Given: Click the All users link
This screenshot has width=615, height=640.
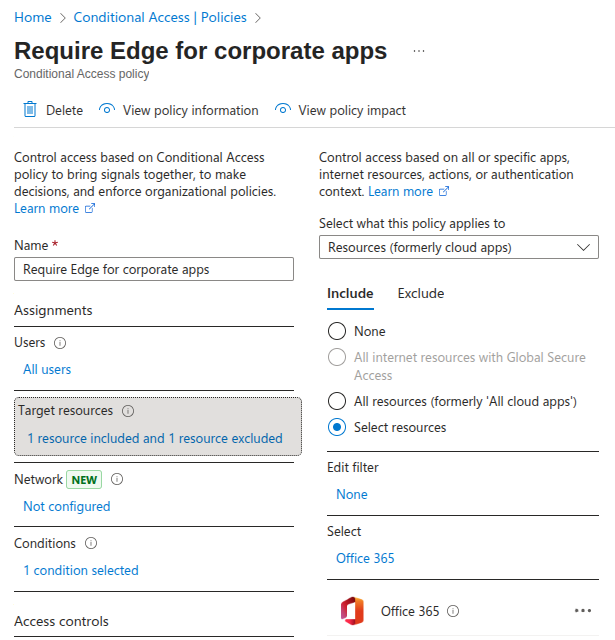Looking at the screenshot, I should [47, 369].
